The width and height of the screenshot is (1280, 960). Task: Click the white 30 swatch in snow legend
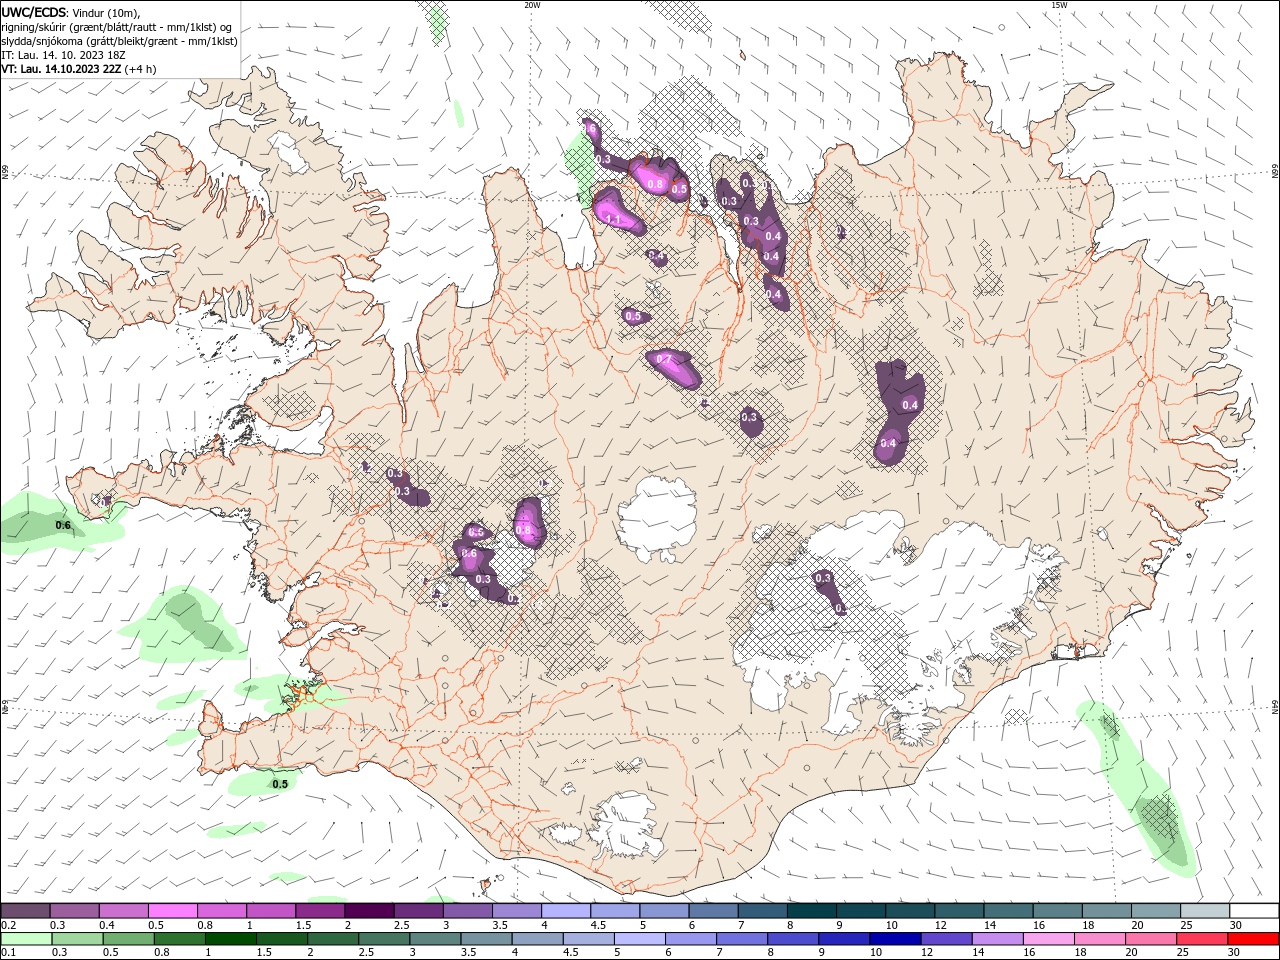(1254, 911)
